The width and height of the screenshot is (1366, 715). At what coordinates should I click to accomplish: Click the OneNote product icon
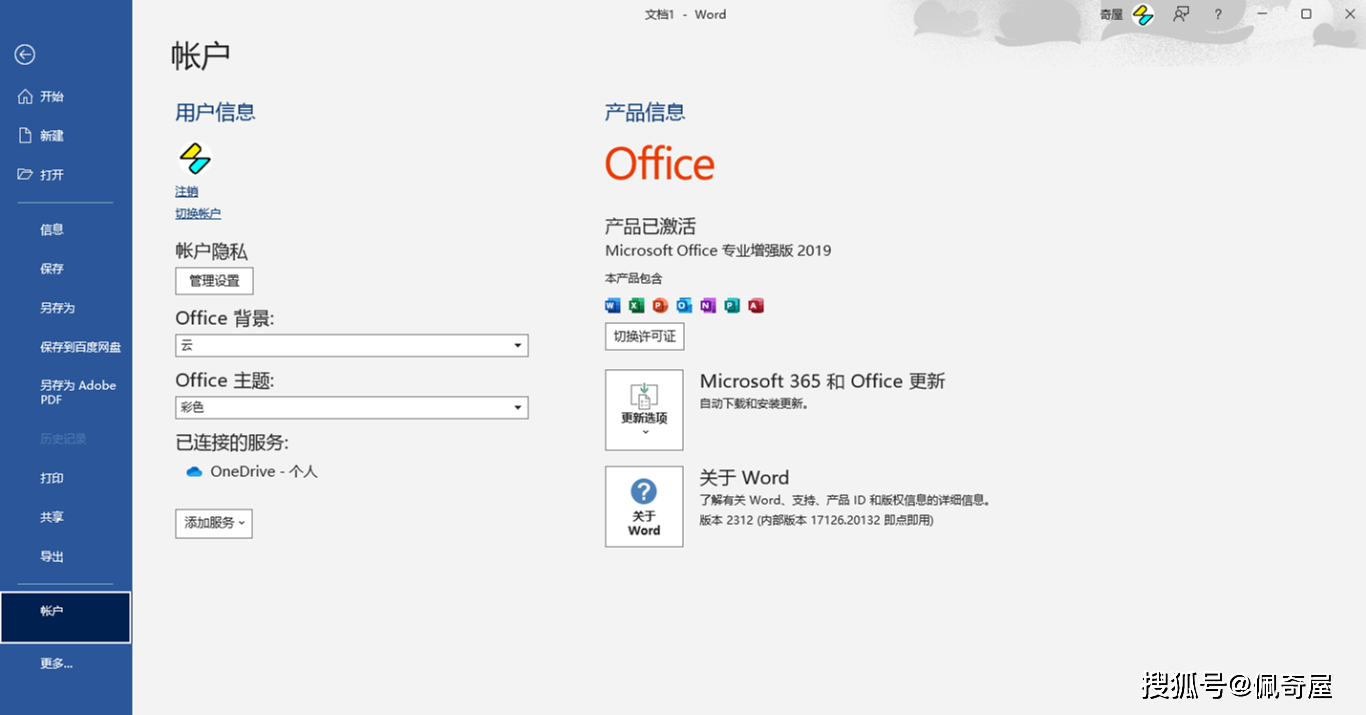click(707, 305)
